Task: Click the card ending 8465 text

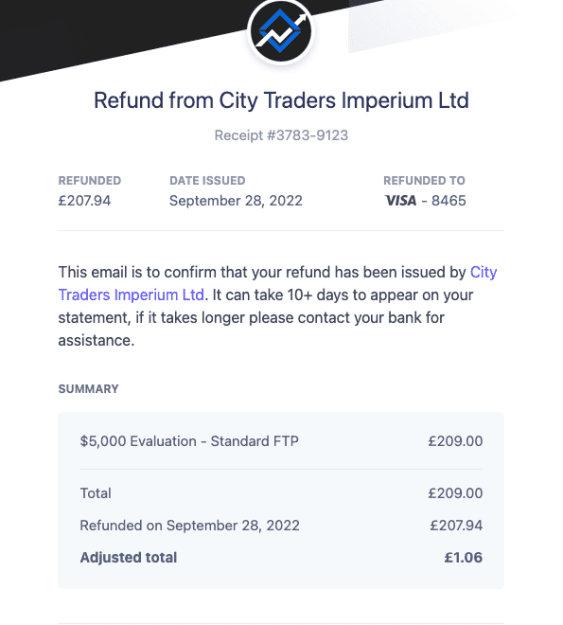Action: coord(449,200)
